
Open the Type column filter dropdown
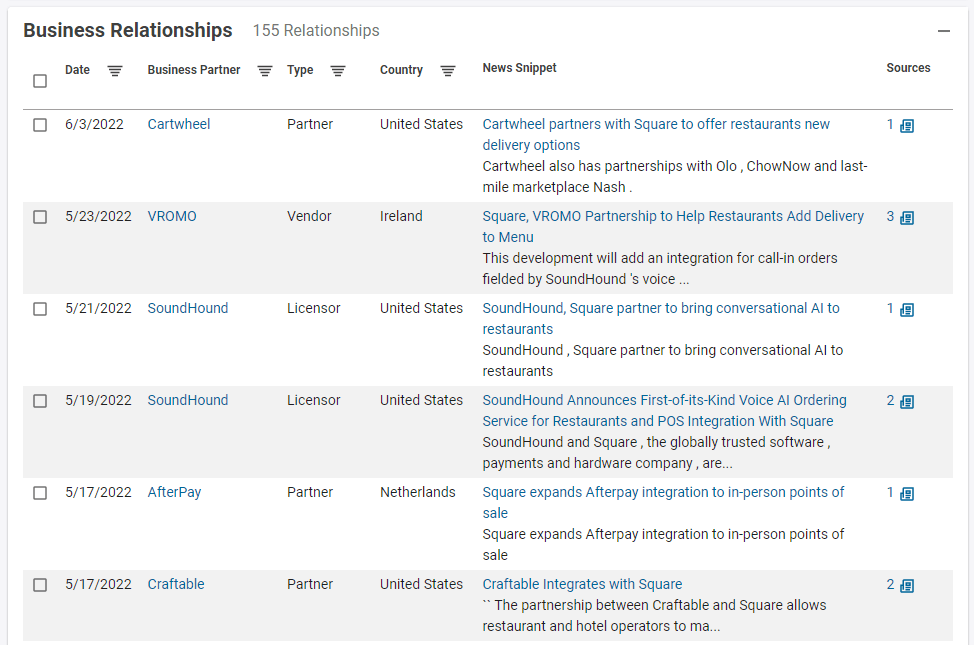[x=338, y=71]
